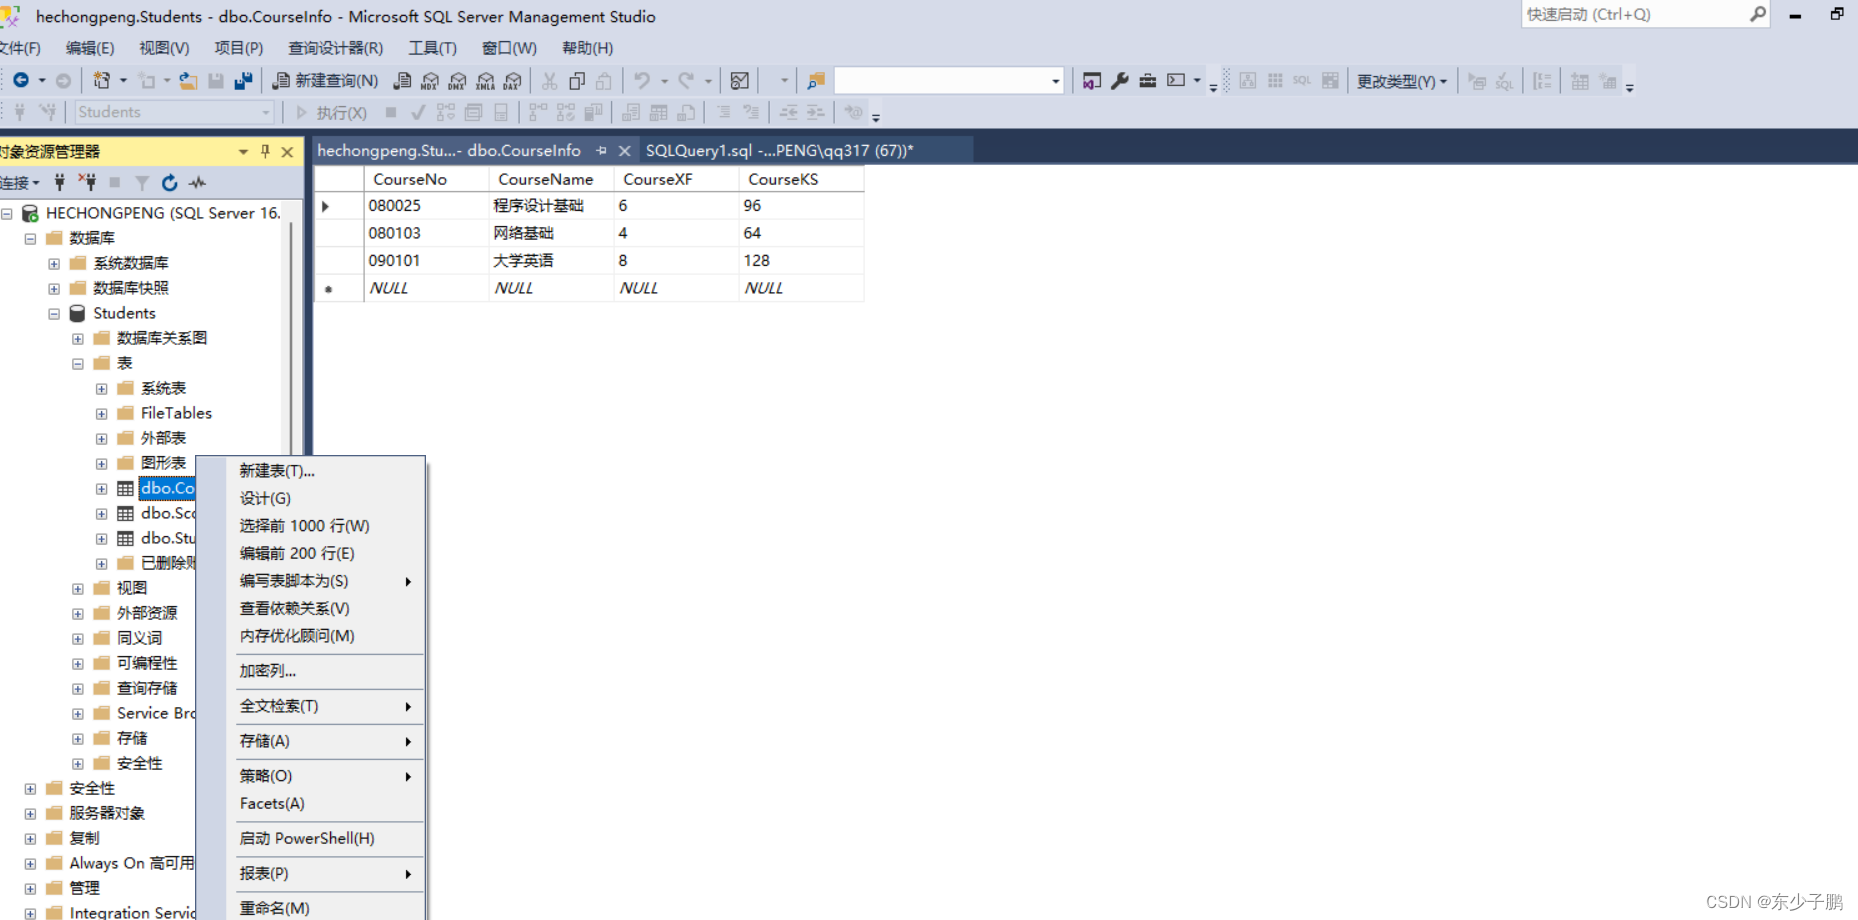Click the DAX query toolbar icon
Image resolution: width=1858 pixels, height=920 pixels.
(x=512, y=80)
